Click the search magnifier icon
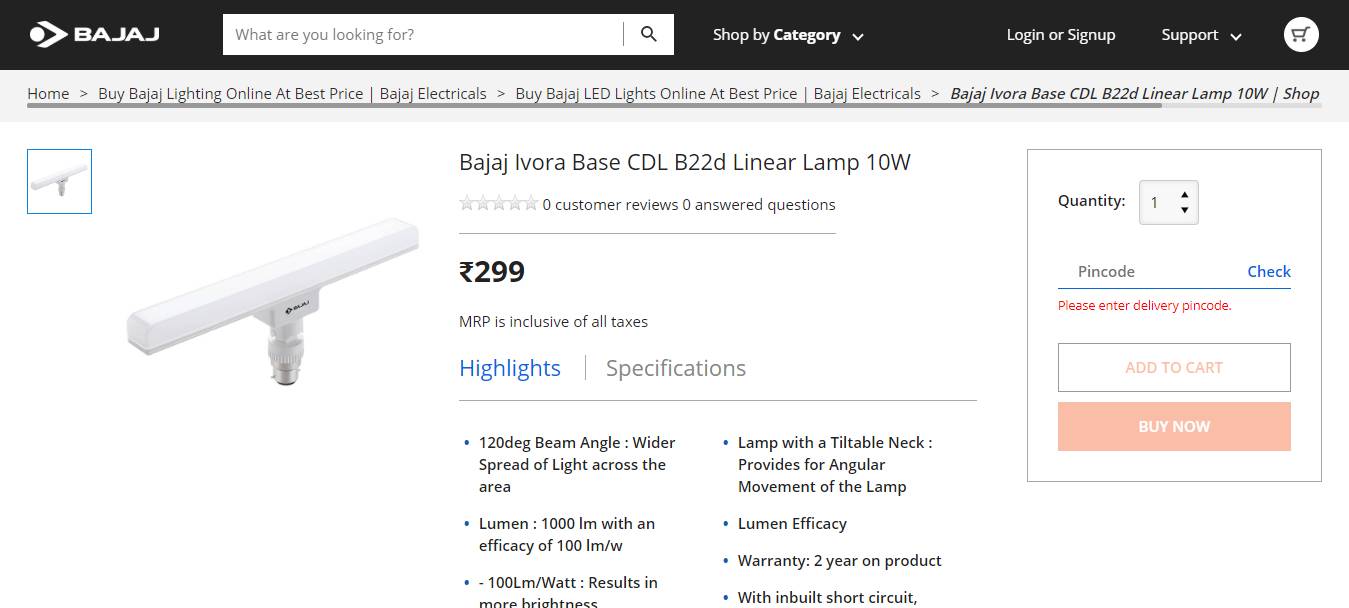This screenshot has height=608, width=1349. (649, 35)
